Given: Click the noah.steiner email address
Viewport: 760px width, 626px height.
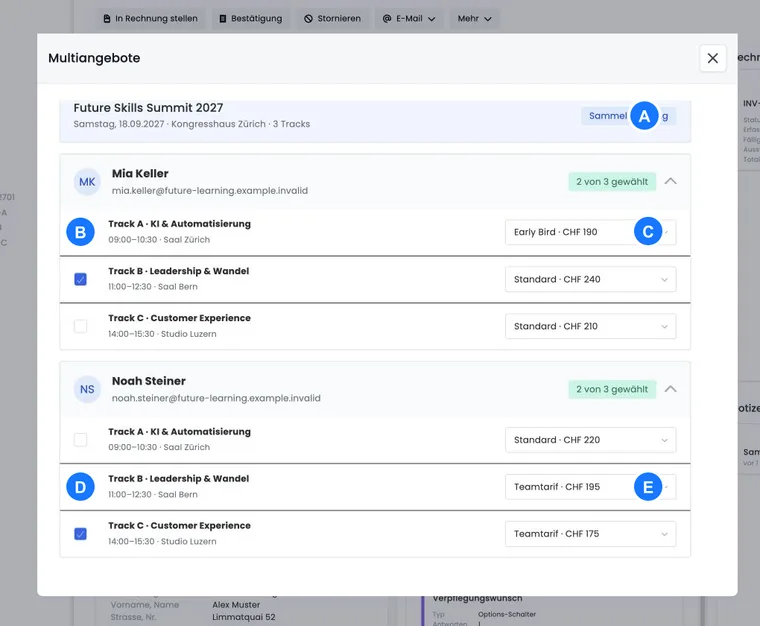Looking at the screenshot, I should point(216,398).
